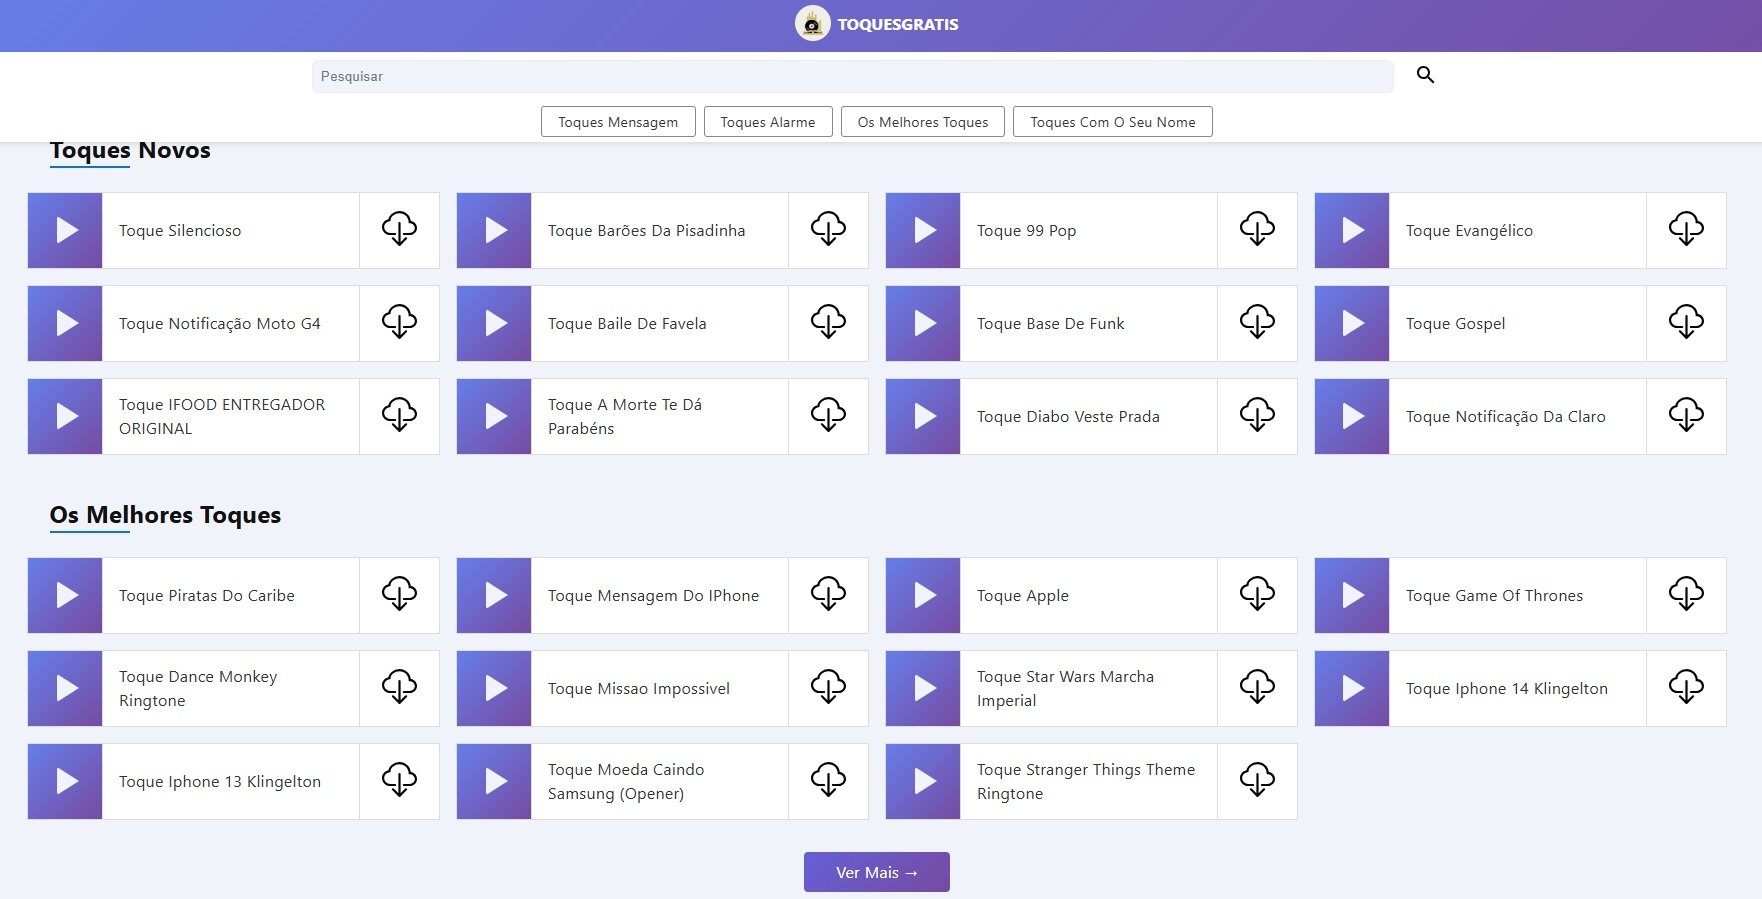Open Toque Stranger Things Theme Ringtone title
Viewport: 1762px width, 899px height.
pos(1086,781)
